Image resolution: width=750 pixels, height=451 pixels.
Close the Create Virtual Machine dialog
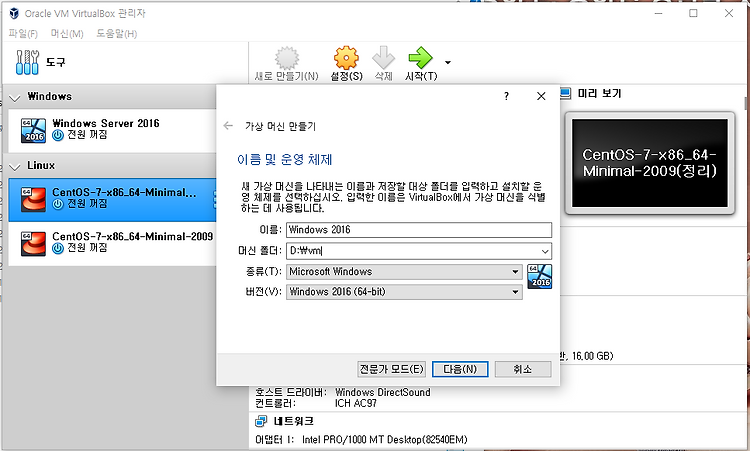541,96
